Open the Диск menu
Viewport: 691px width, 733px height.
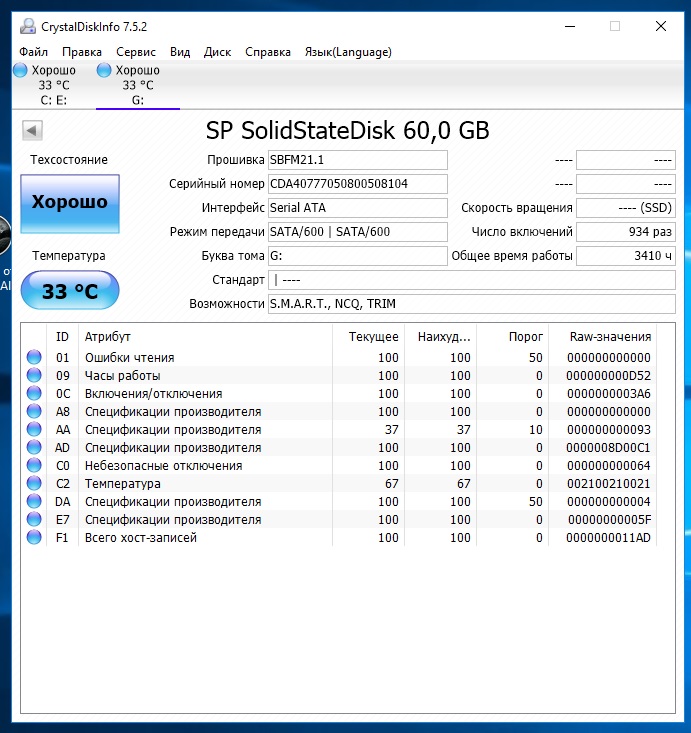point(217,52)
